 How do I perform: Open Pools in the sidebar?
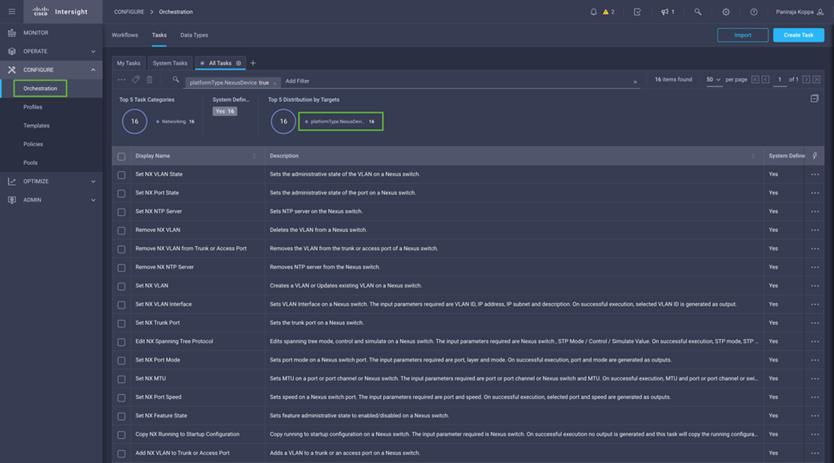pos(31,163)
